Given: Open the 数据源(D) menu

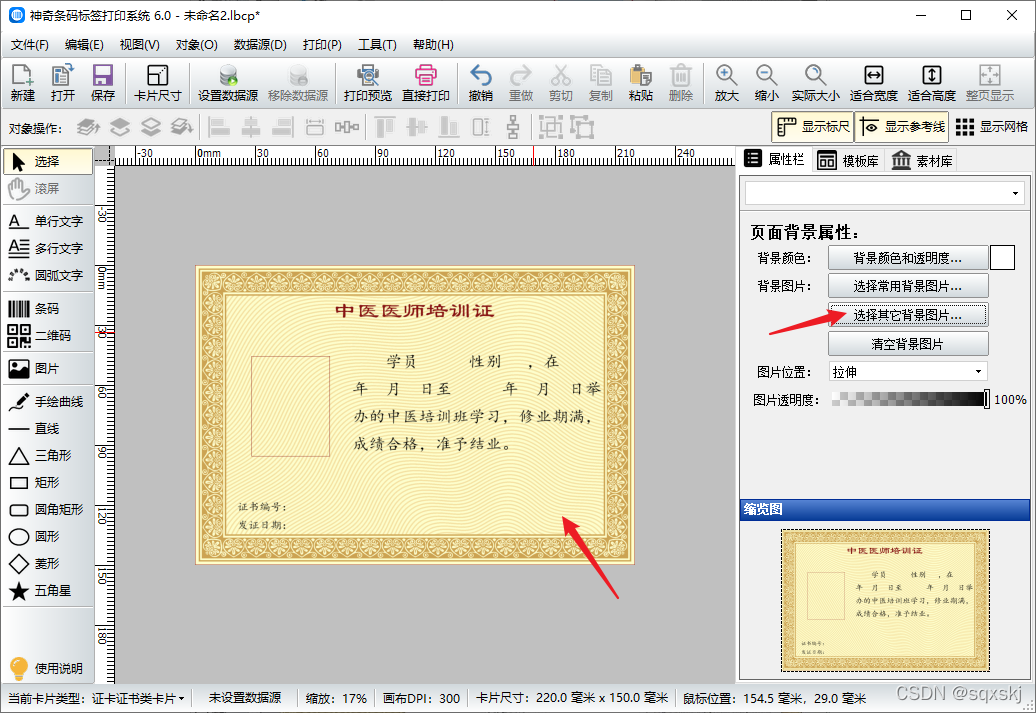Looking at the screenshot, I should point(260,45).
